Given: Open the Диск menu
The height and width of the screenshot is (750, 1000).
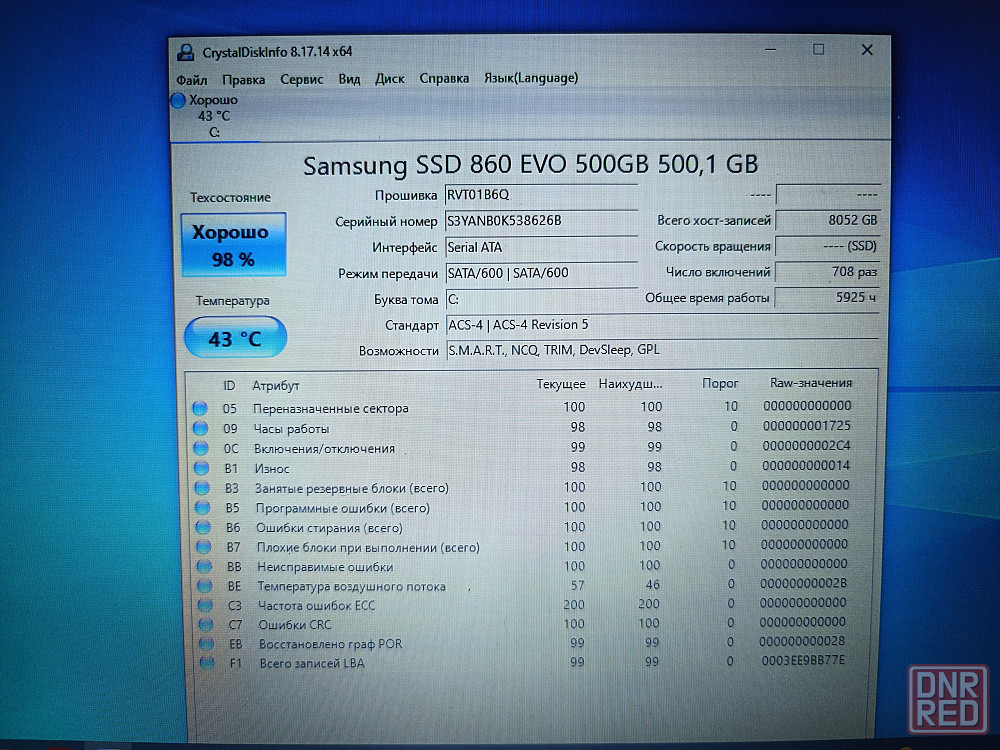Looking at the screenshot, I should tap(389, 78).
